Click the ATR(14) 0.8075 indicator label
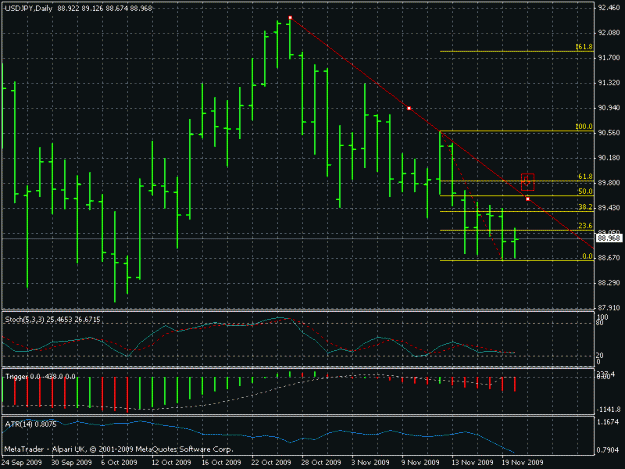 click(x=30, y=425)
